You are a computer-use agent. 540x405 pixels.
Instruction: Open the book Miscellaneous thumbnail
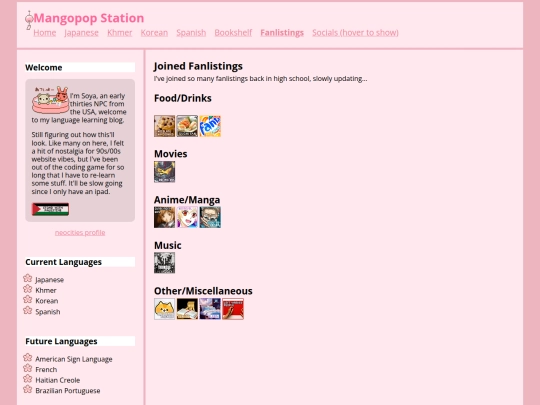pyautogui.click(x=187, y=309)
